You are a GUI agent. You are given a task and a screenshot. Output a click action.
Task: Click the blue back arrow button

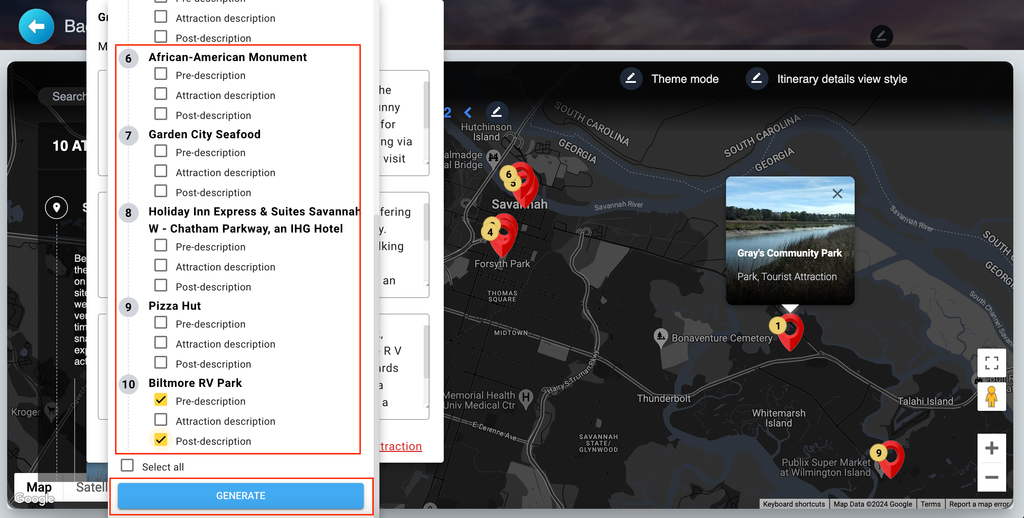pos(37,27)
